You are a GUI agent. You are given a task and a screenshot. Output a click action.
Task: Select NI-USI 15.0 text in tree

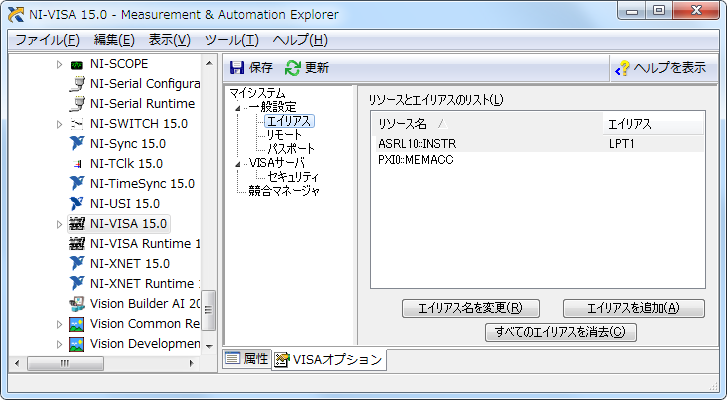pyautogui.click(x=125, y=204)
